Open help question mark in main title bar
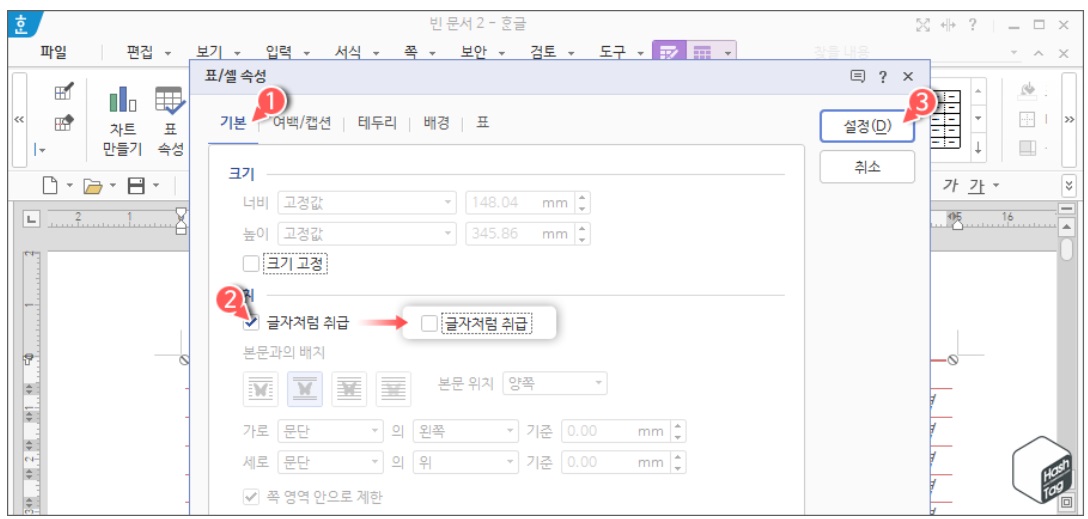This screenshot has width=1088, height=519. pos(973,25)
